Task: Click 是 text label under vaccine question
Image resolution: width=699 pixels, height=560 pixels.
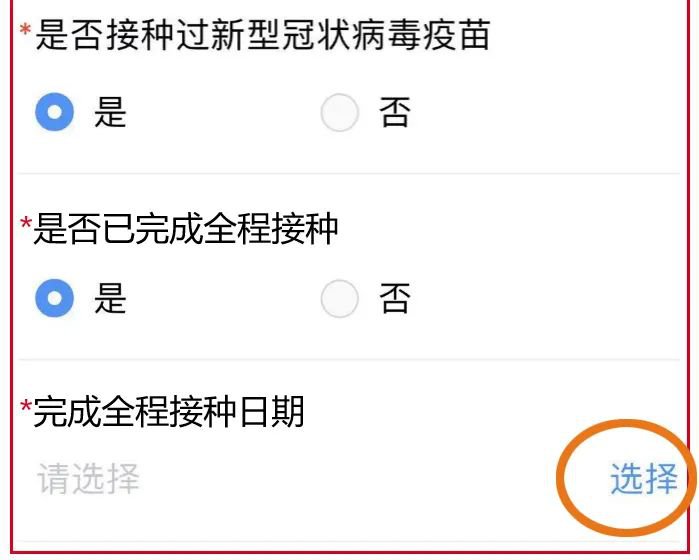Action: point(110,112)
